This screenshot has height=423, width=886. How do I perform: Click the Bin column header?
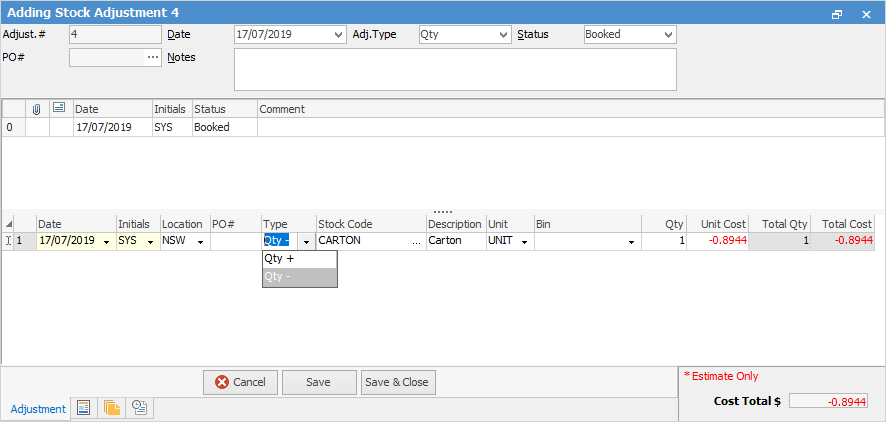tap(588, 224)
